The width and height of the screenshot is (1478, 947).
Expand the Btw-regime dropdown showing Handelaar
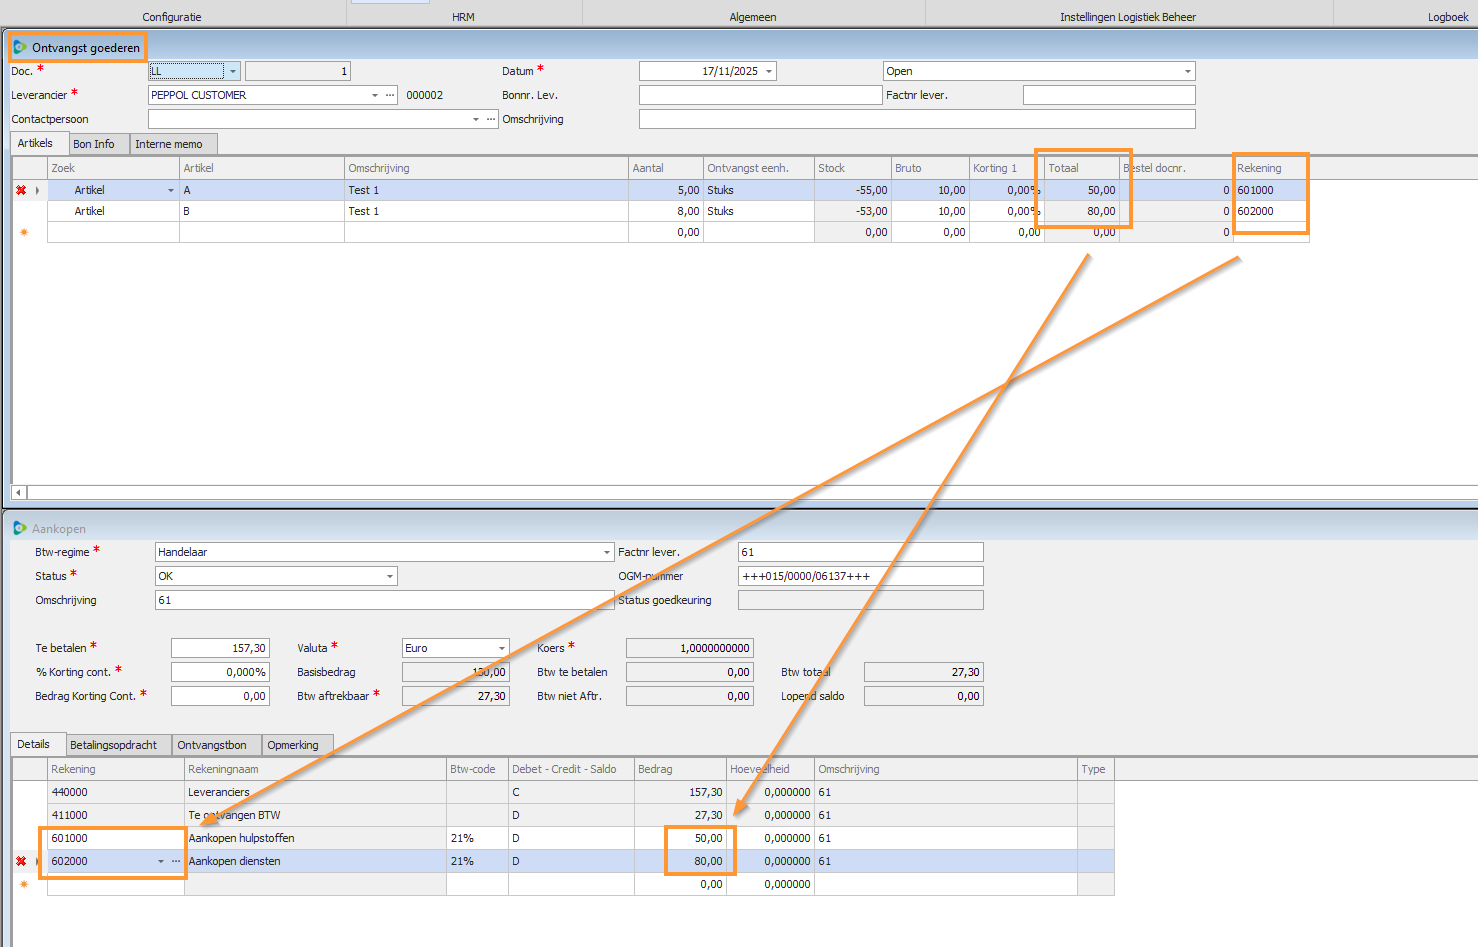pos(606,552)
